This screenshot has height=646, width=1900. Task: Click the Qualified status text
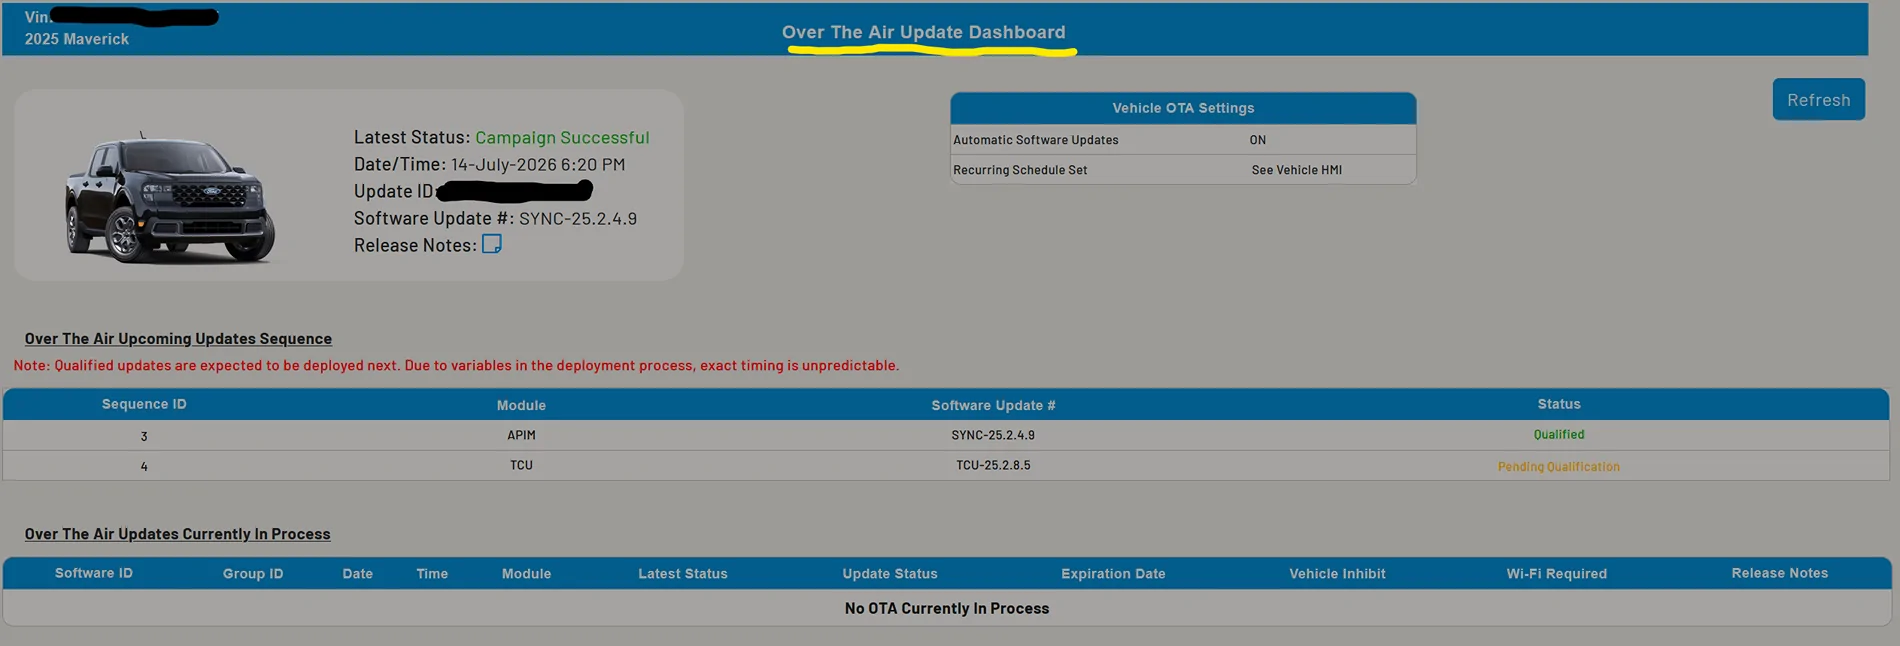[x=1559, y=434]
